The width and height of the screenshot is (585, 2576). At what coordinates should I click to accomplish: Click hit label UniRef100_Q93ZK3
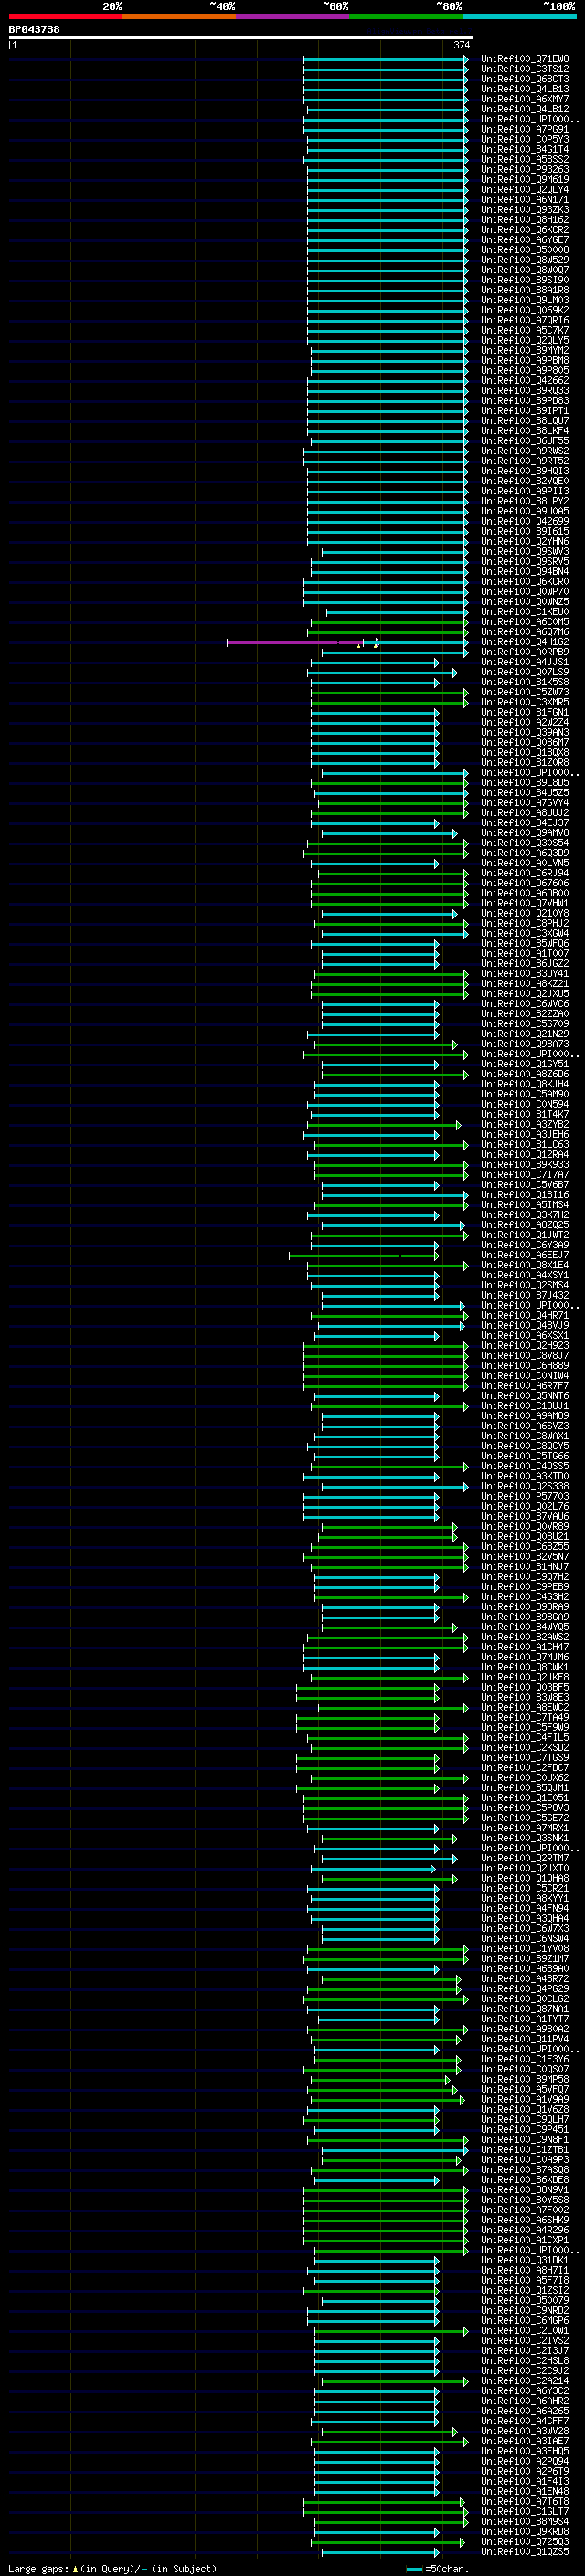pyautogui.click(x=525, y=210)
